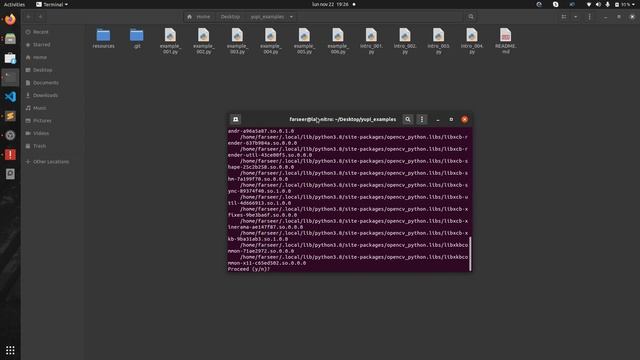Open the view options dropdown in Files

(x=576, y=17)
